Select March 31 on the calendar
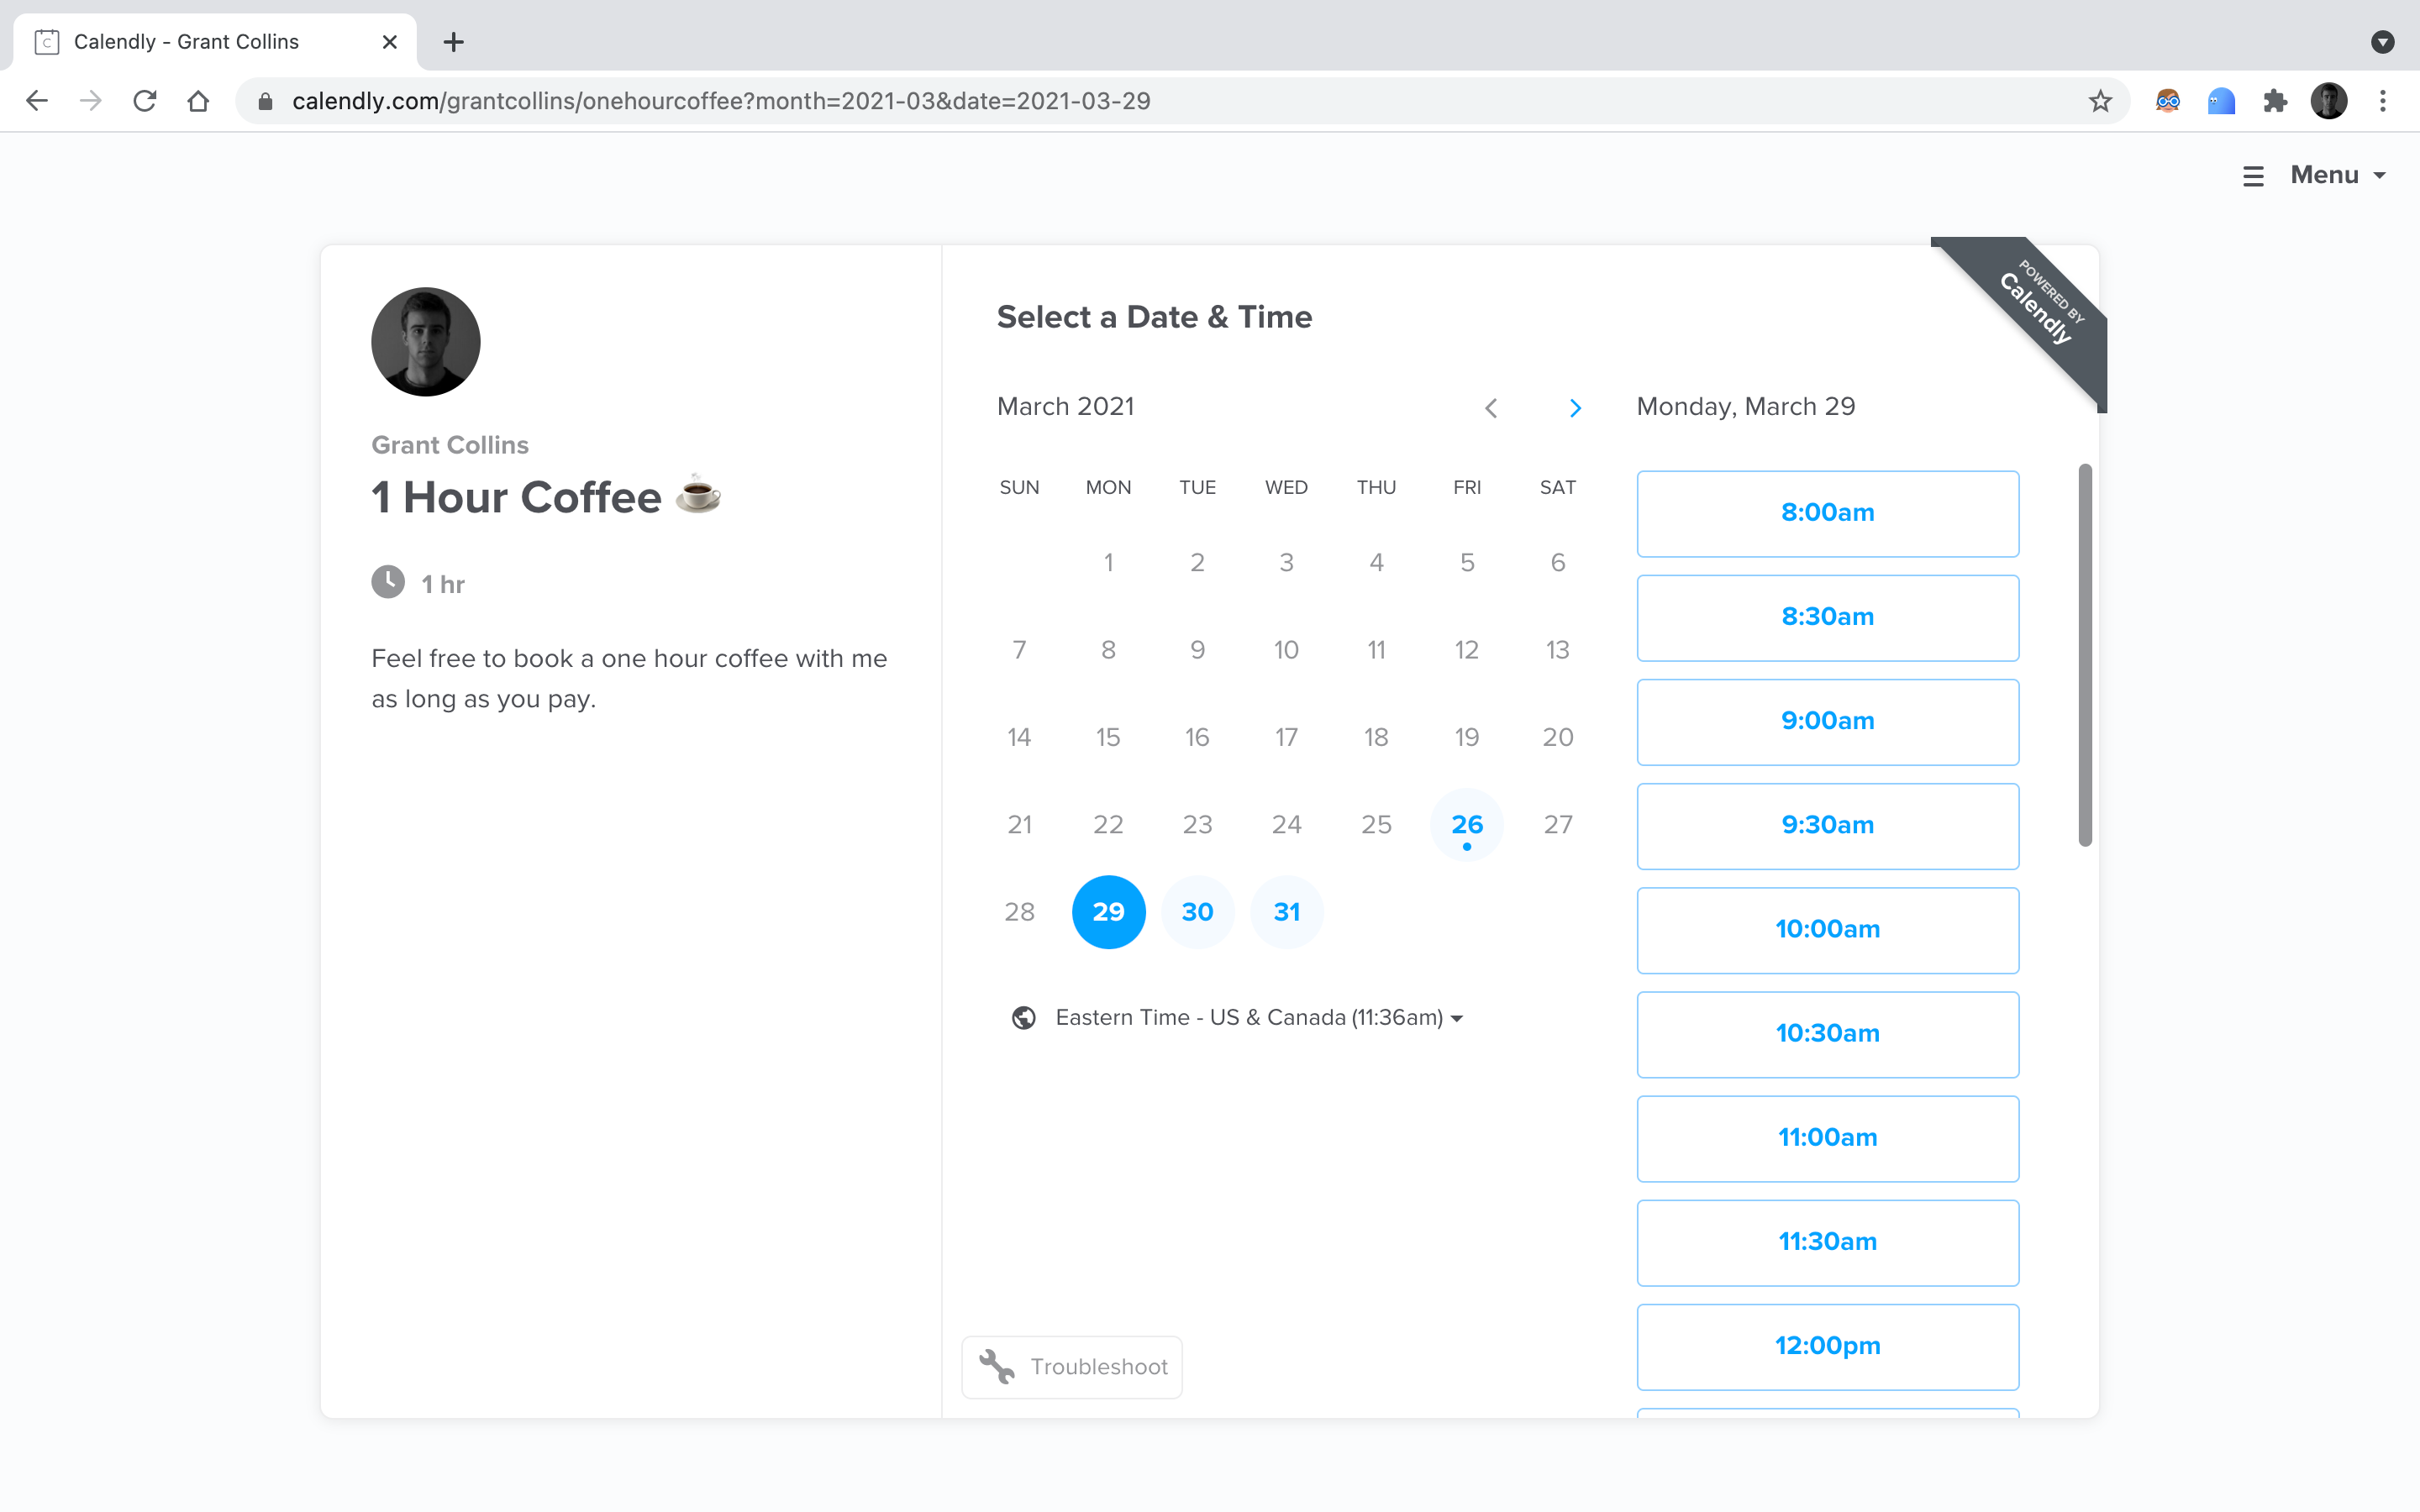 [x=1286, y=912]
